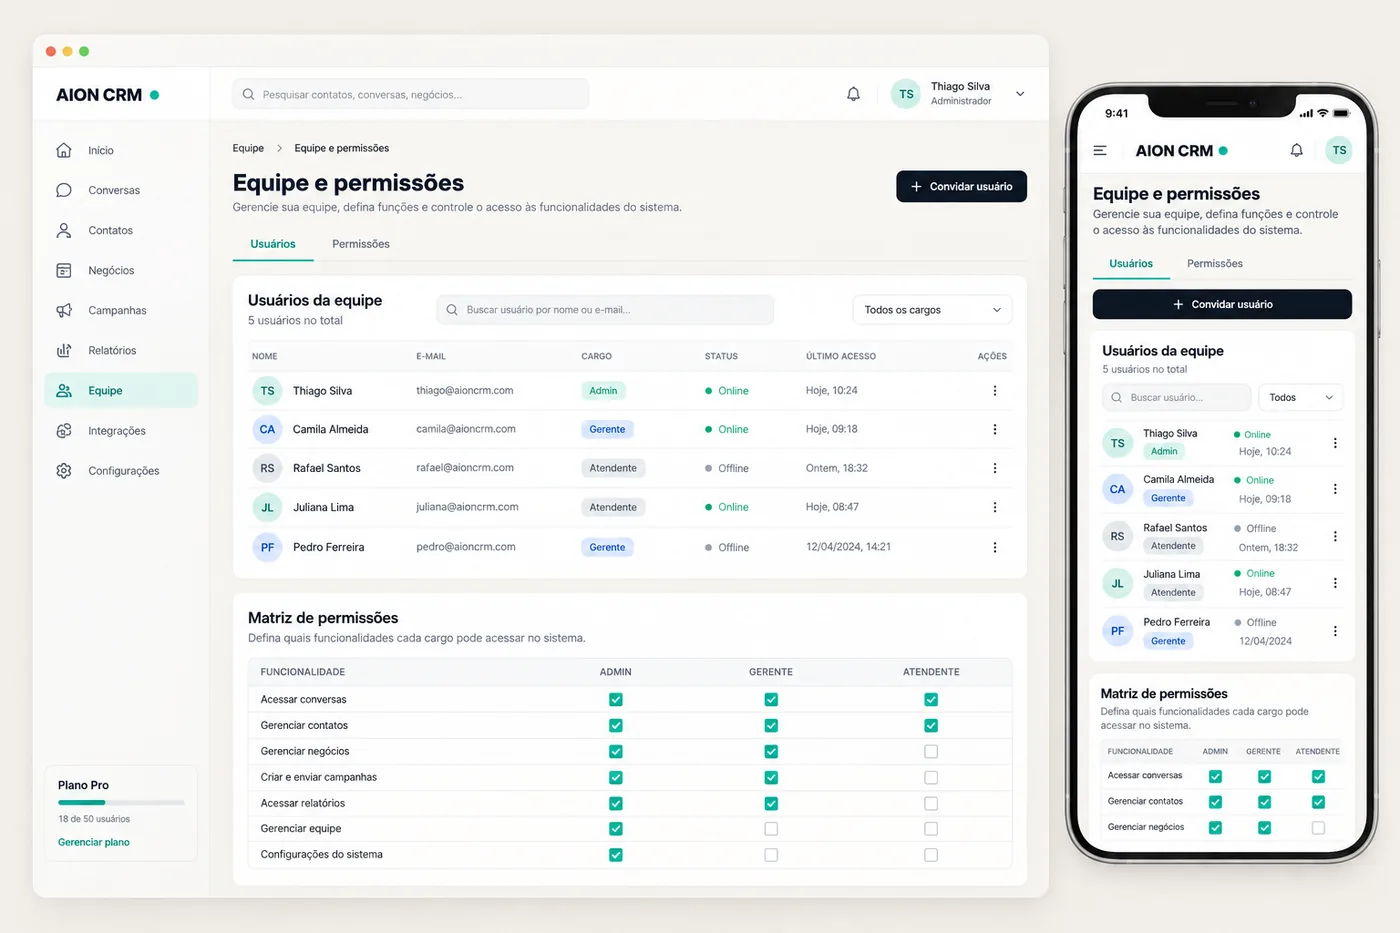Click the Plano Pro usage progress bar
The height and width of the screenshot is (933, 1400).
pyautogui.click(x=121, y=802)
